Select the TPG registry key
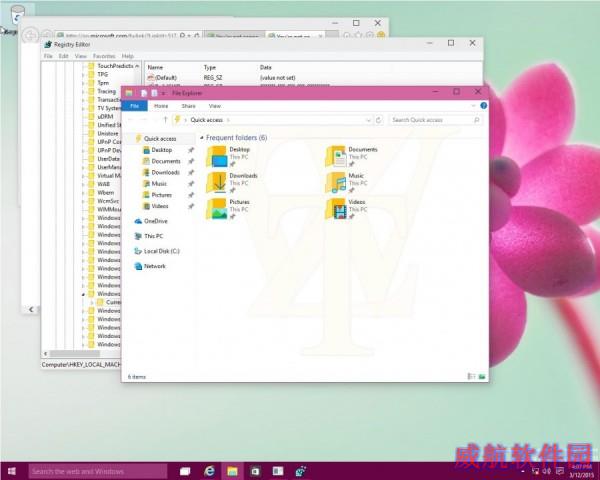 [x=103, y=75]
